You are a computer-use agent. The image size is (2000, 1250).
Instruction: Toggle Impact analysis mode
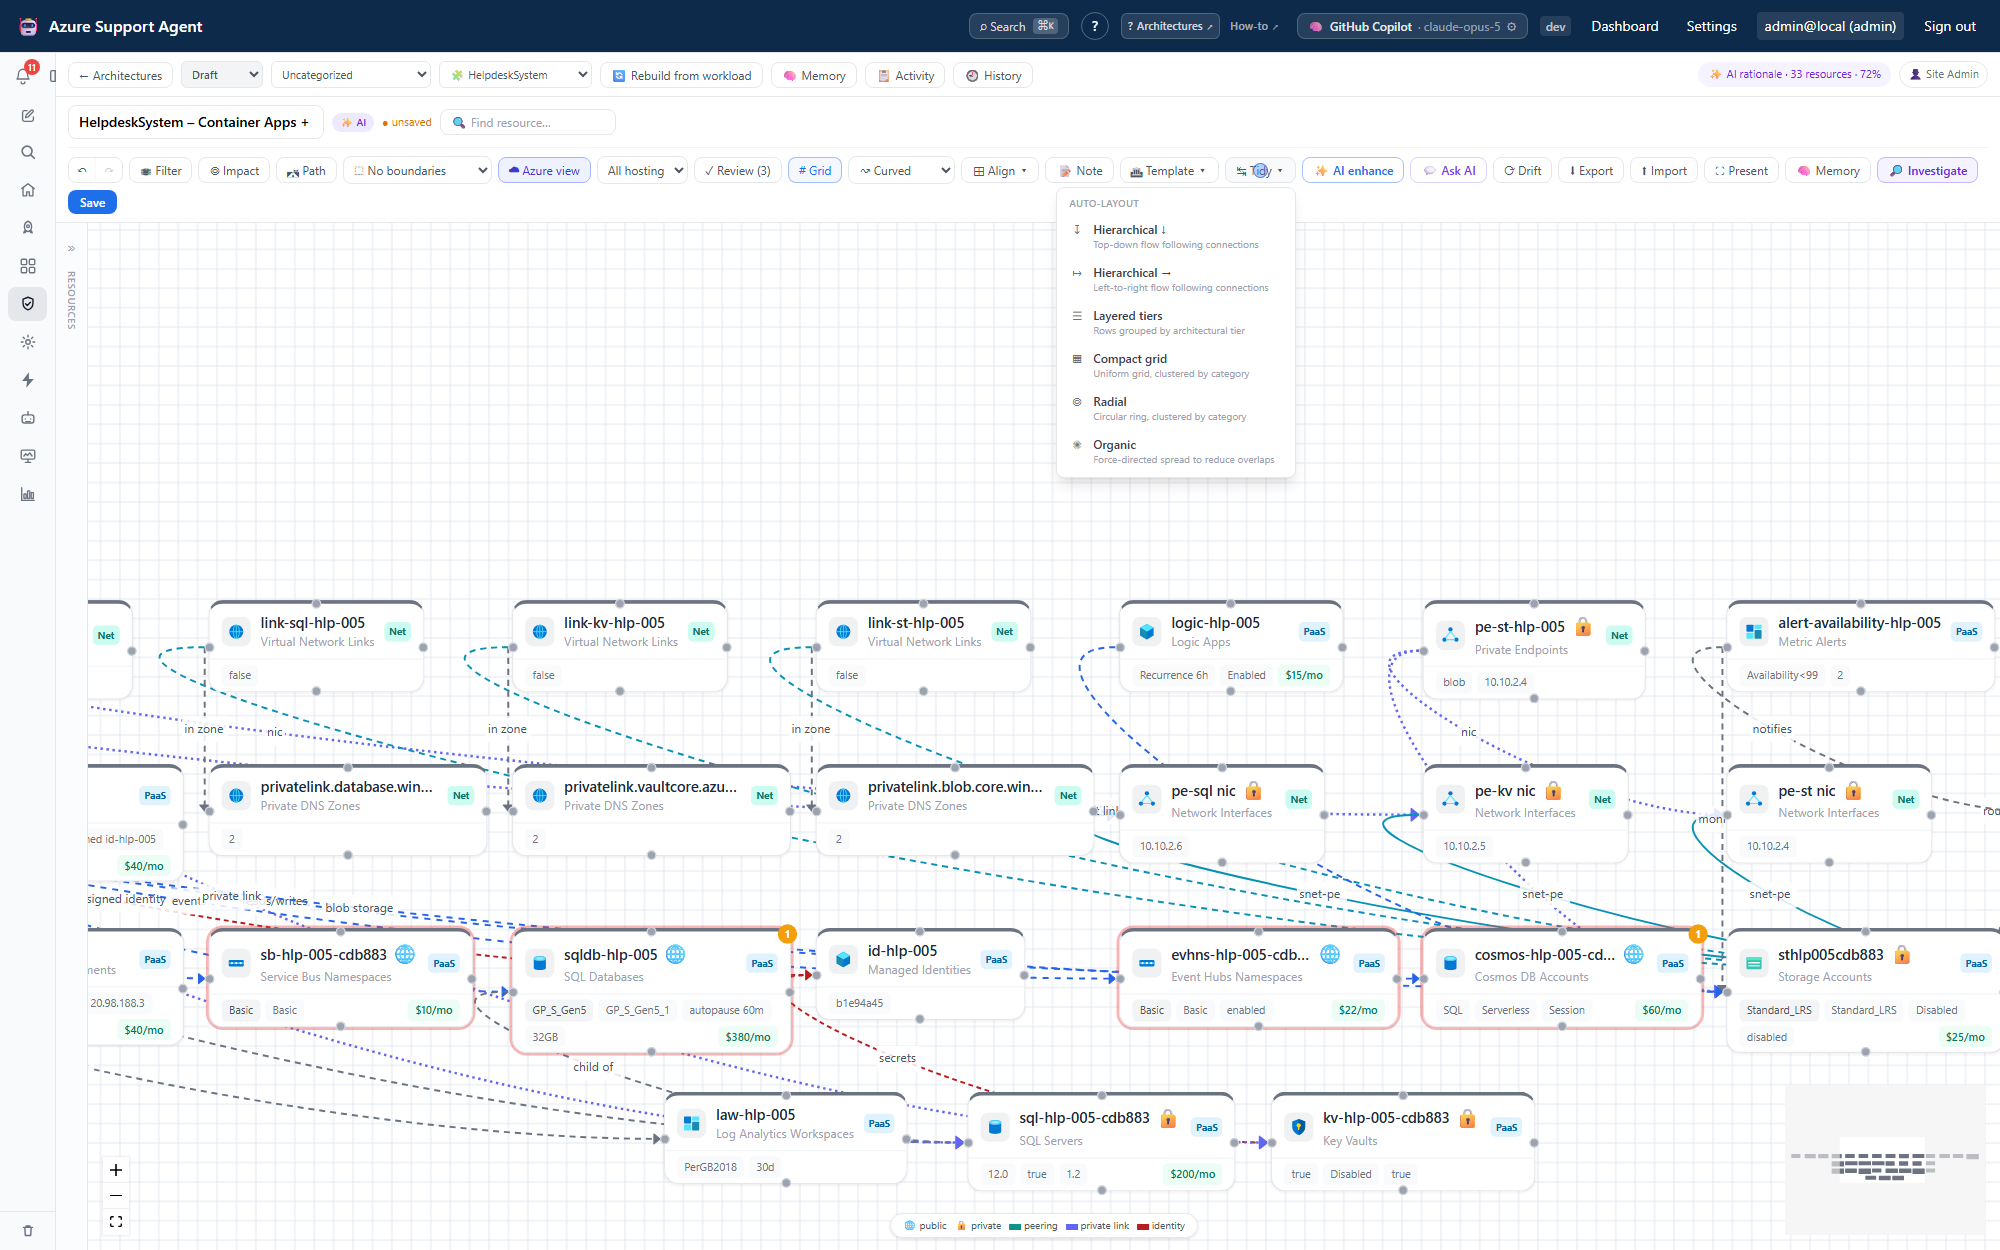[235, 171]
